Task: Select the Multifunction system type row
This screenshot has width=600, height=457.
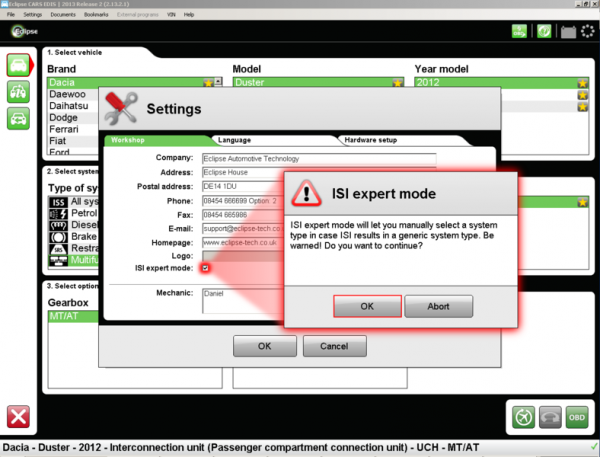Action: click(73, 260)
